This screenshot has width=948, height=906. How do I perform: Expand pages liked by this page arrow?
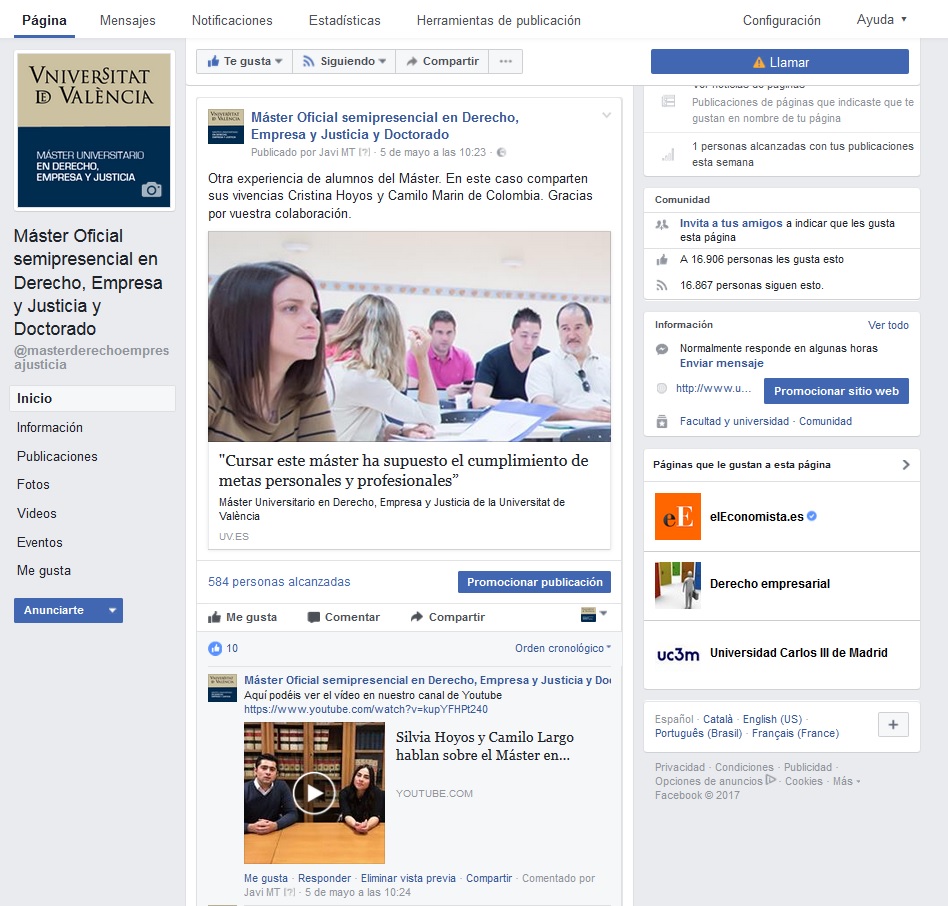(906, 465)
